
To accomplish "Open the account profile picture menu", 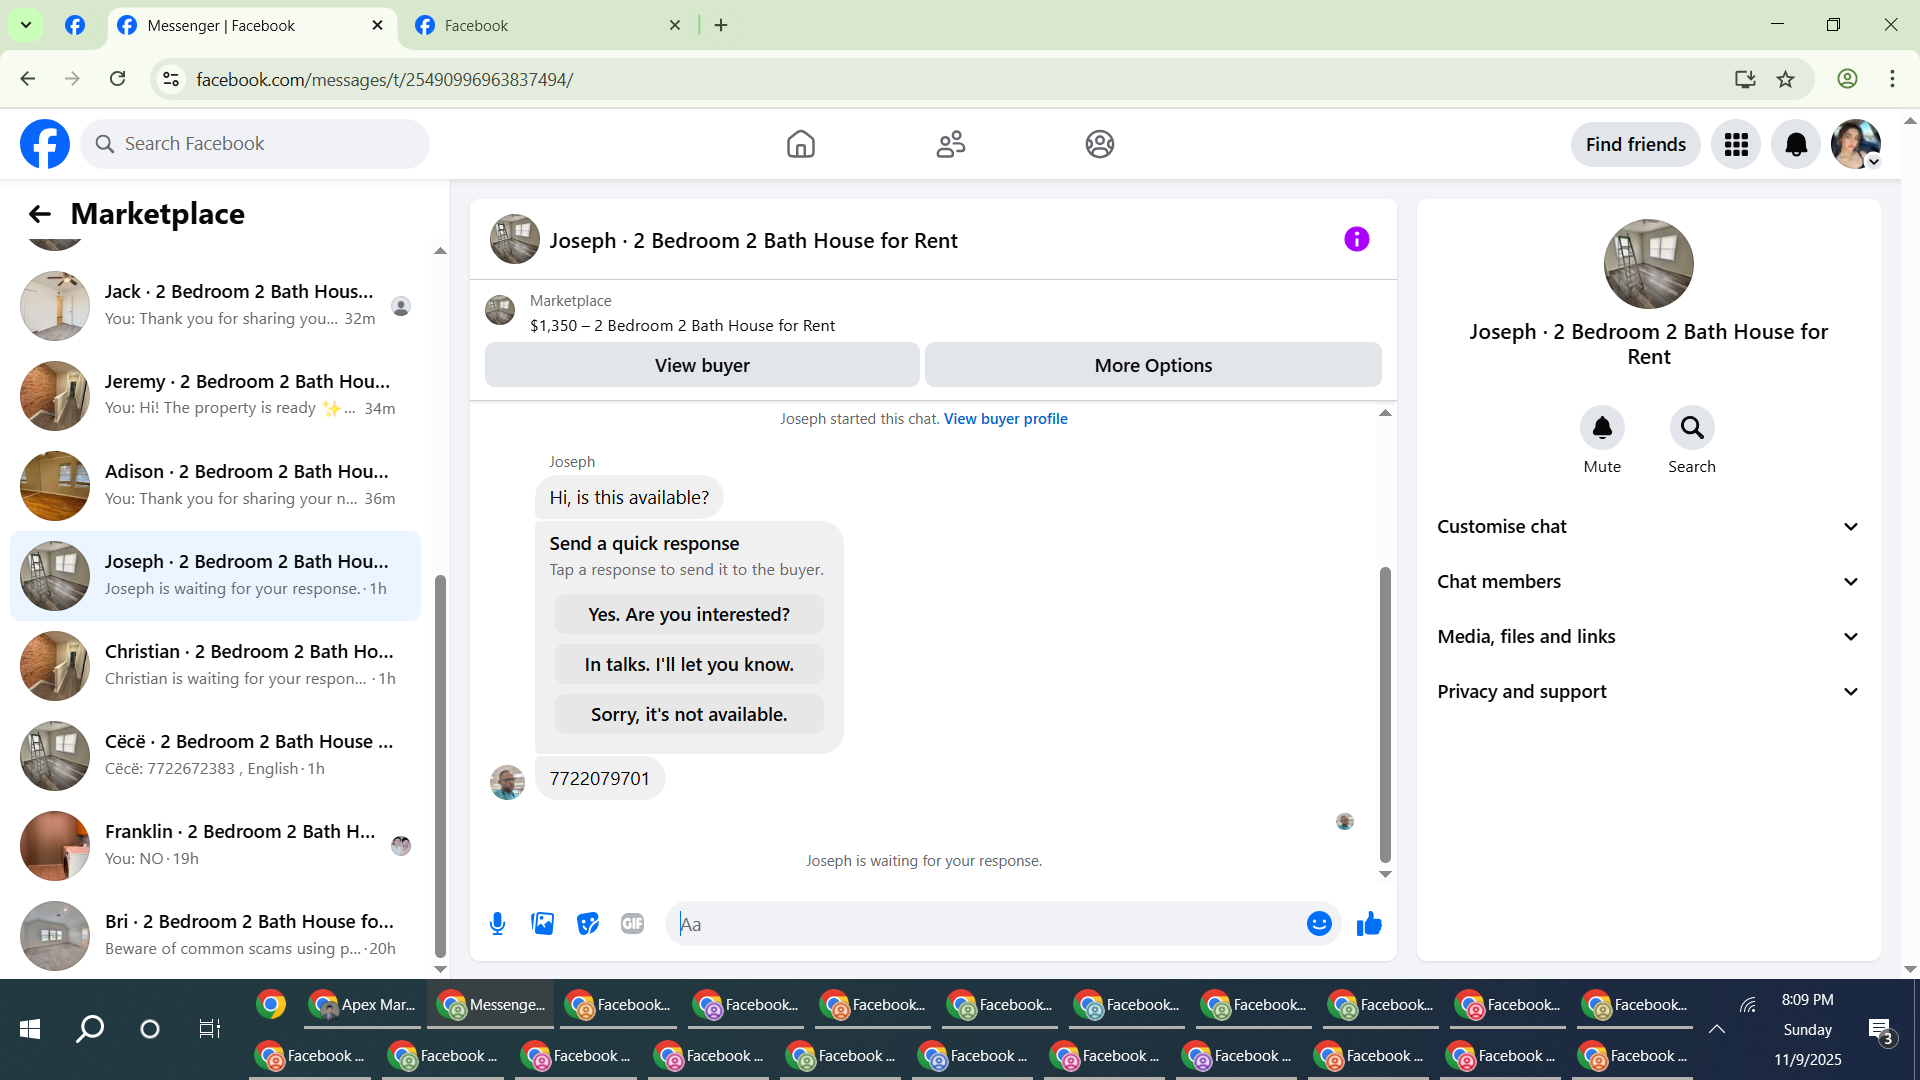I will [x=1856, y=145].
